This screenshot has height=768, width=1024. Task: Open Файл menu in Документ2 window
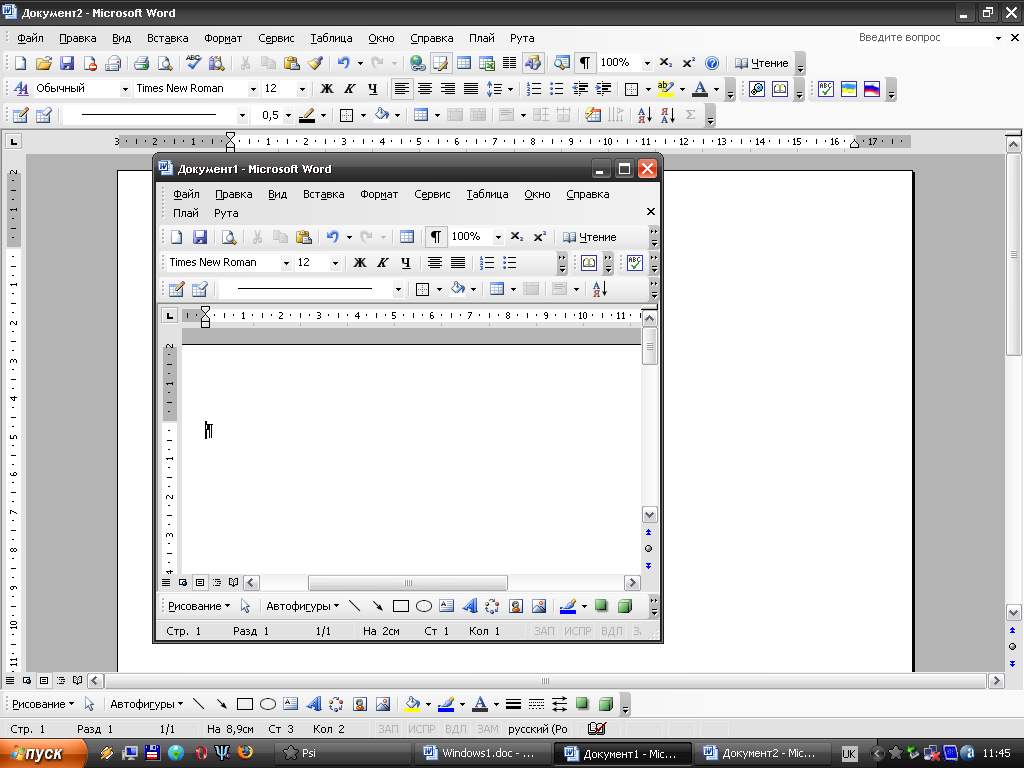tap(30, 39)
